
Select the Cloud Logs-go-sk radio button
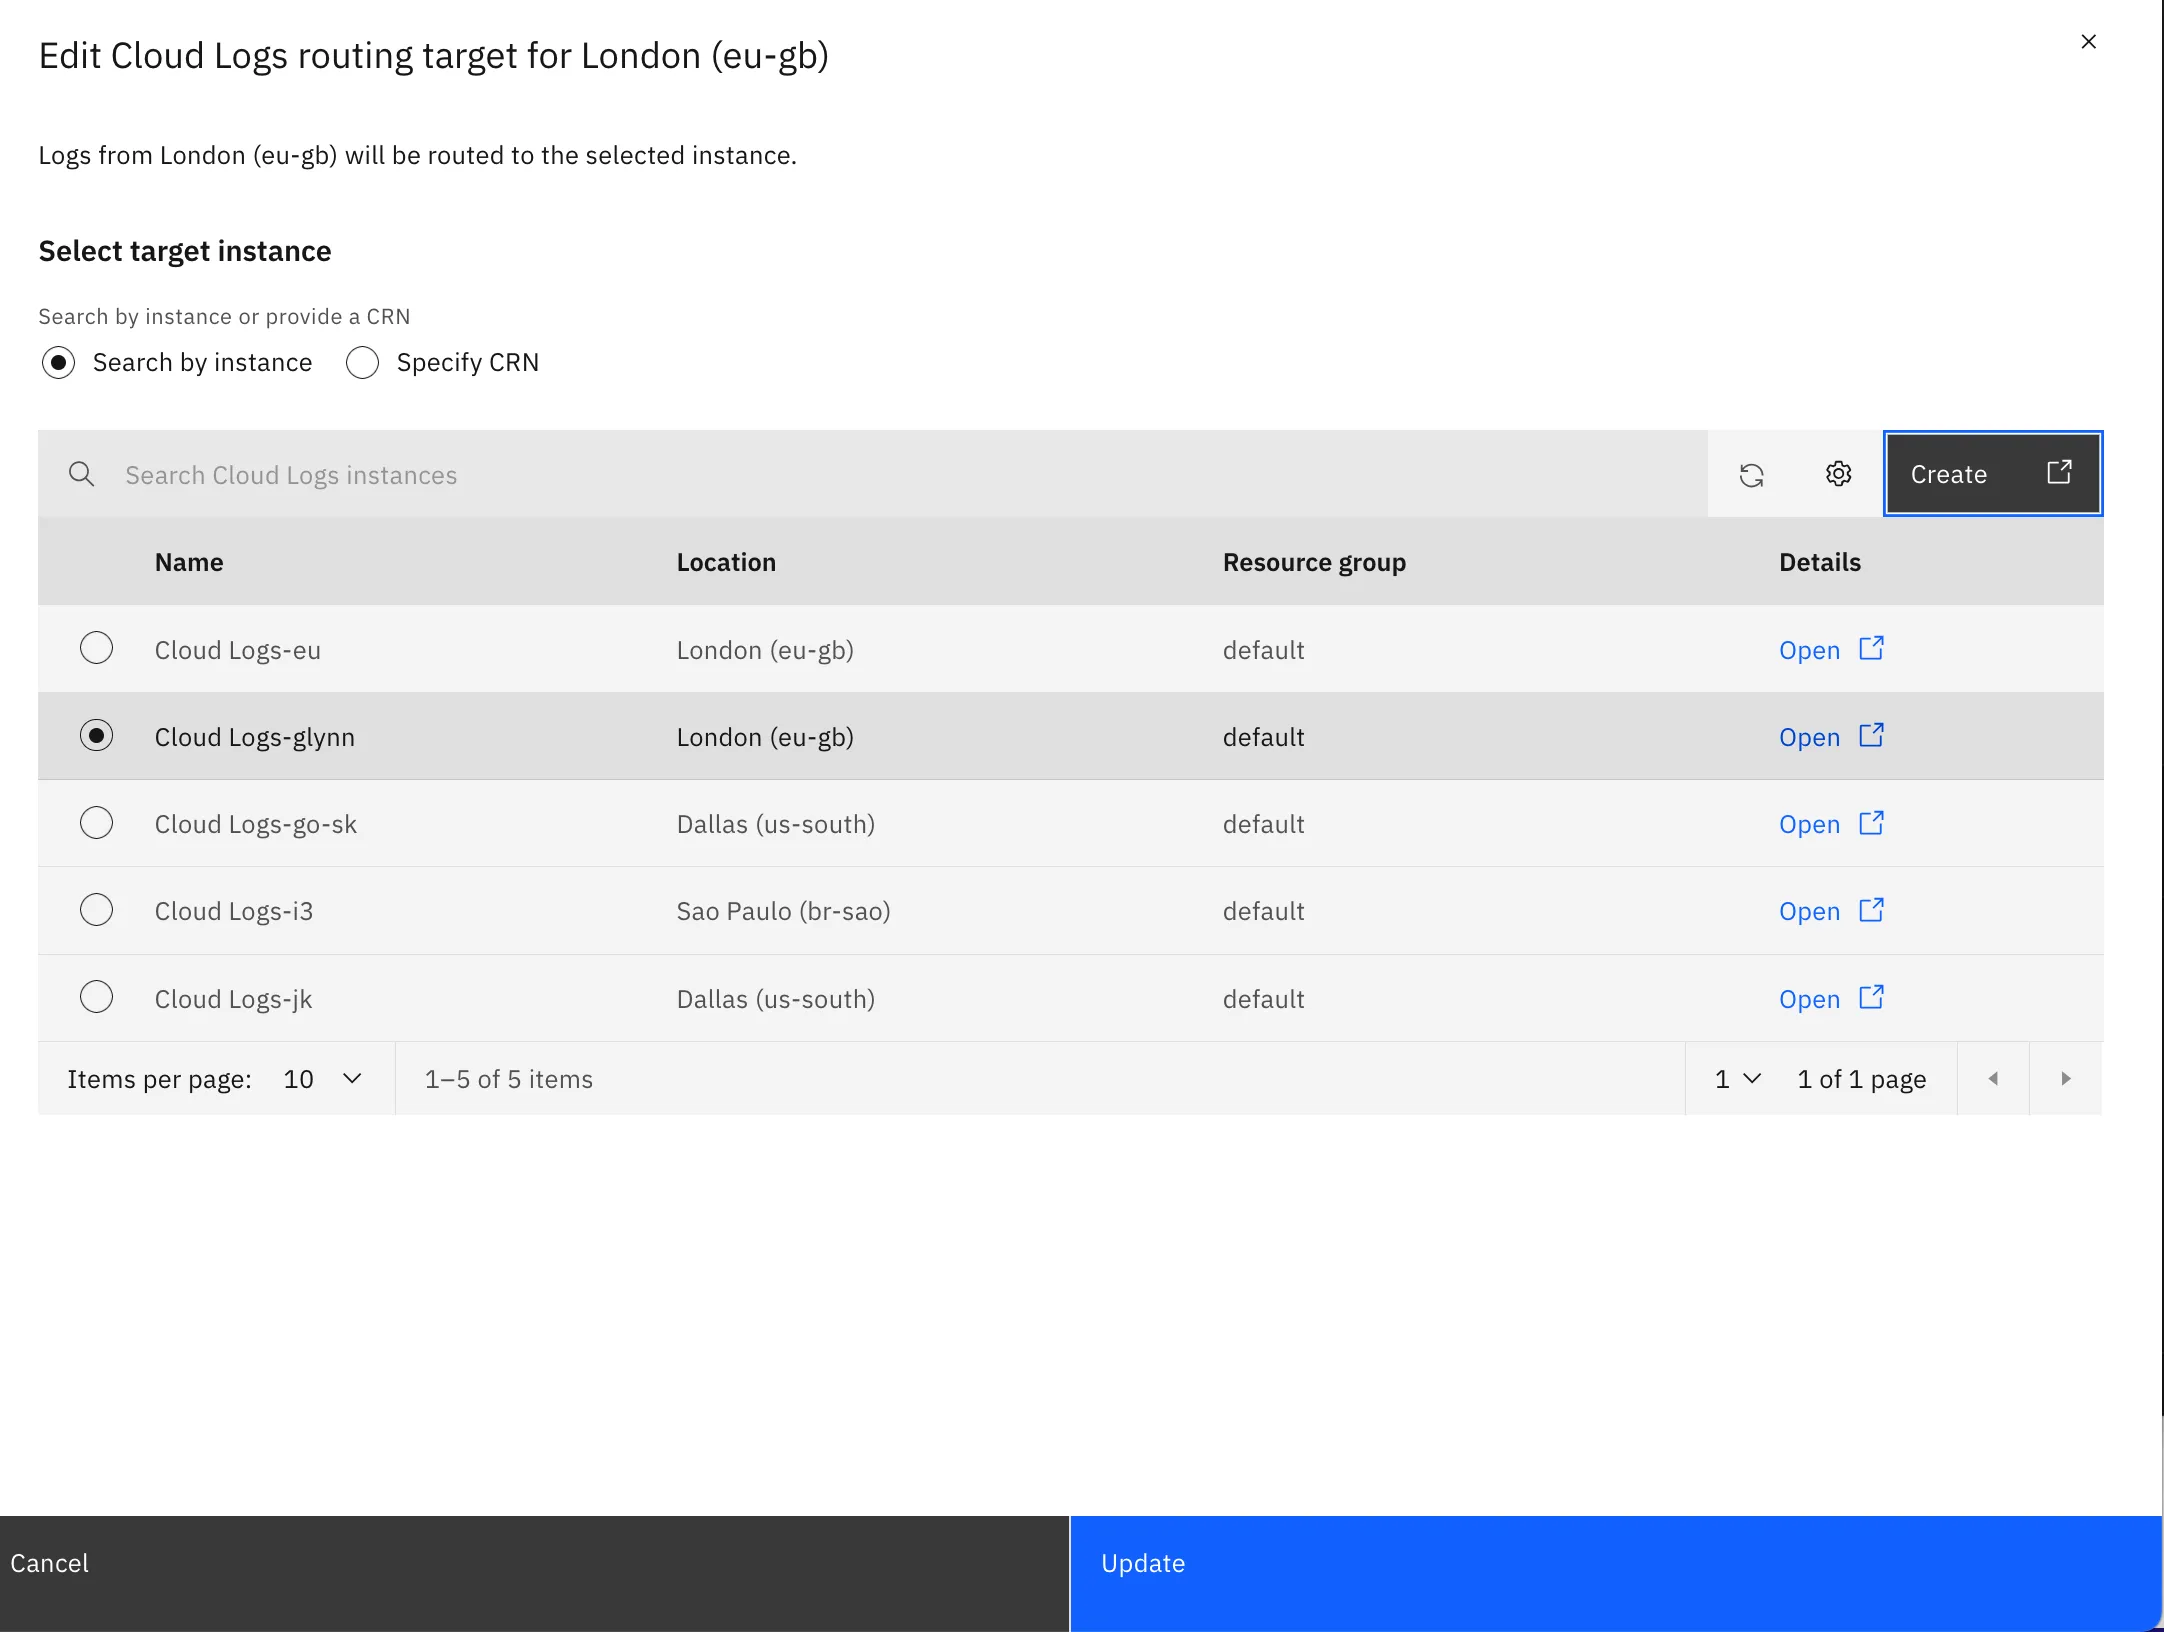tap(96, 823)
